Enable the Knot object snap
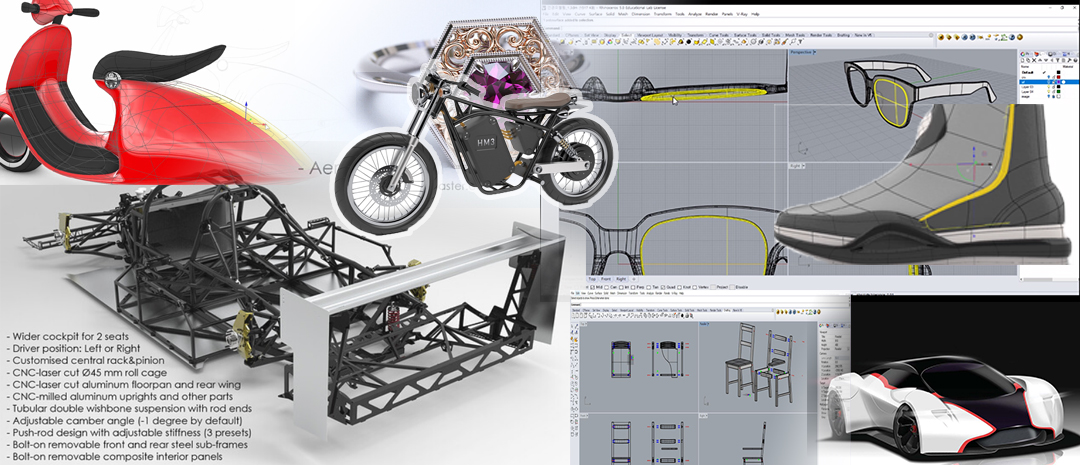 (680, 287)
